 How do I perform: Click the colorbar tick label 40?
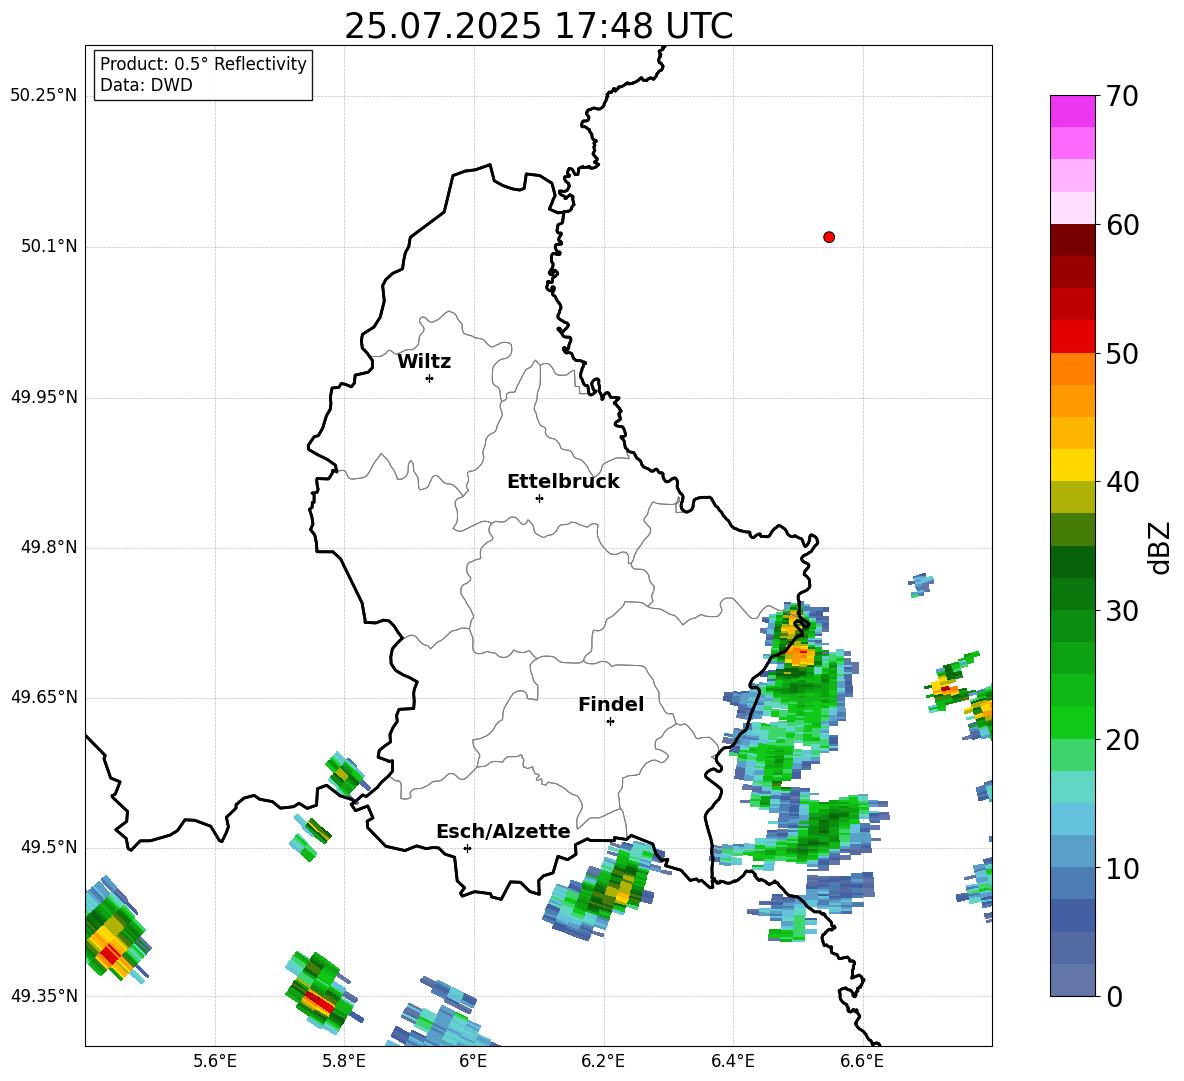click(1122, 482)
